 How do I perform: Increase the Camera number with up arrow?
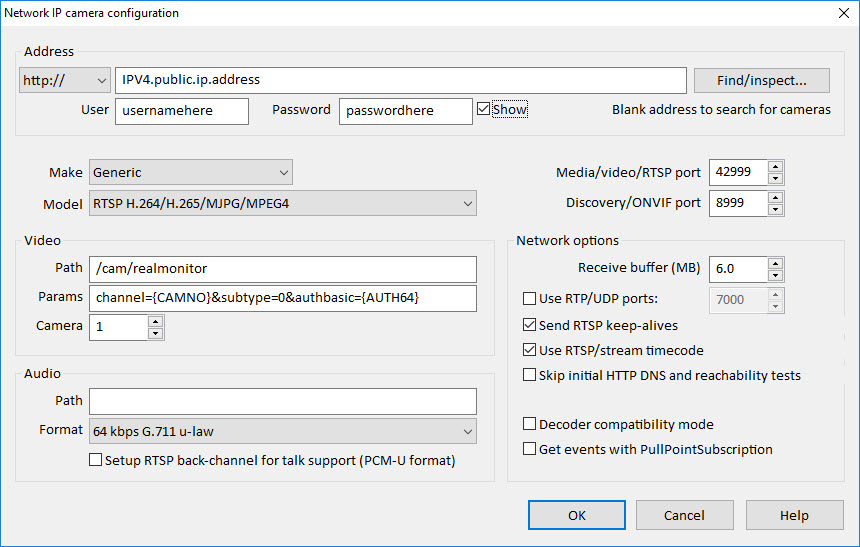156,322
